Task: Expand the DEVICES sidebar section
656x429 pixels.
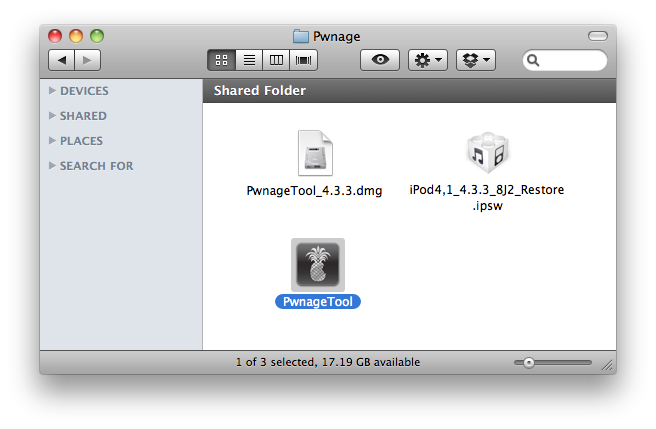Action: [52, 91]
